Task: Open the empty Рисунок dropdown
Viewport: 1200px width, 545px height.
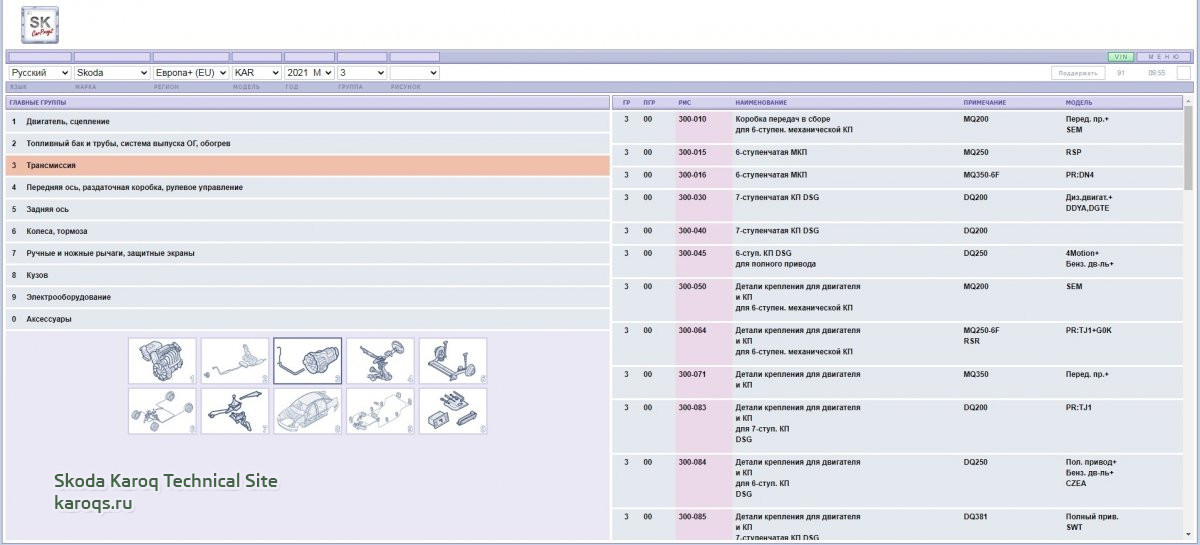Action: pyautogui.click(x=414, y=73)
